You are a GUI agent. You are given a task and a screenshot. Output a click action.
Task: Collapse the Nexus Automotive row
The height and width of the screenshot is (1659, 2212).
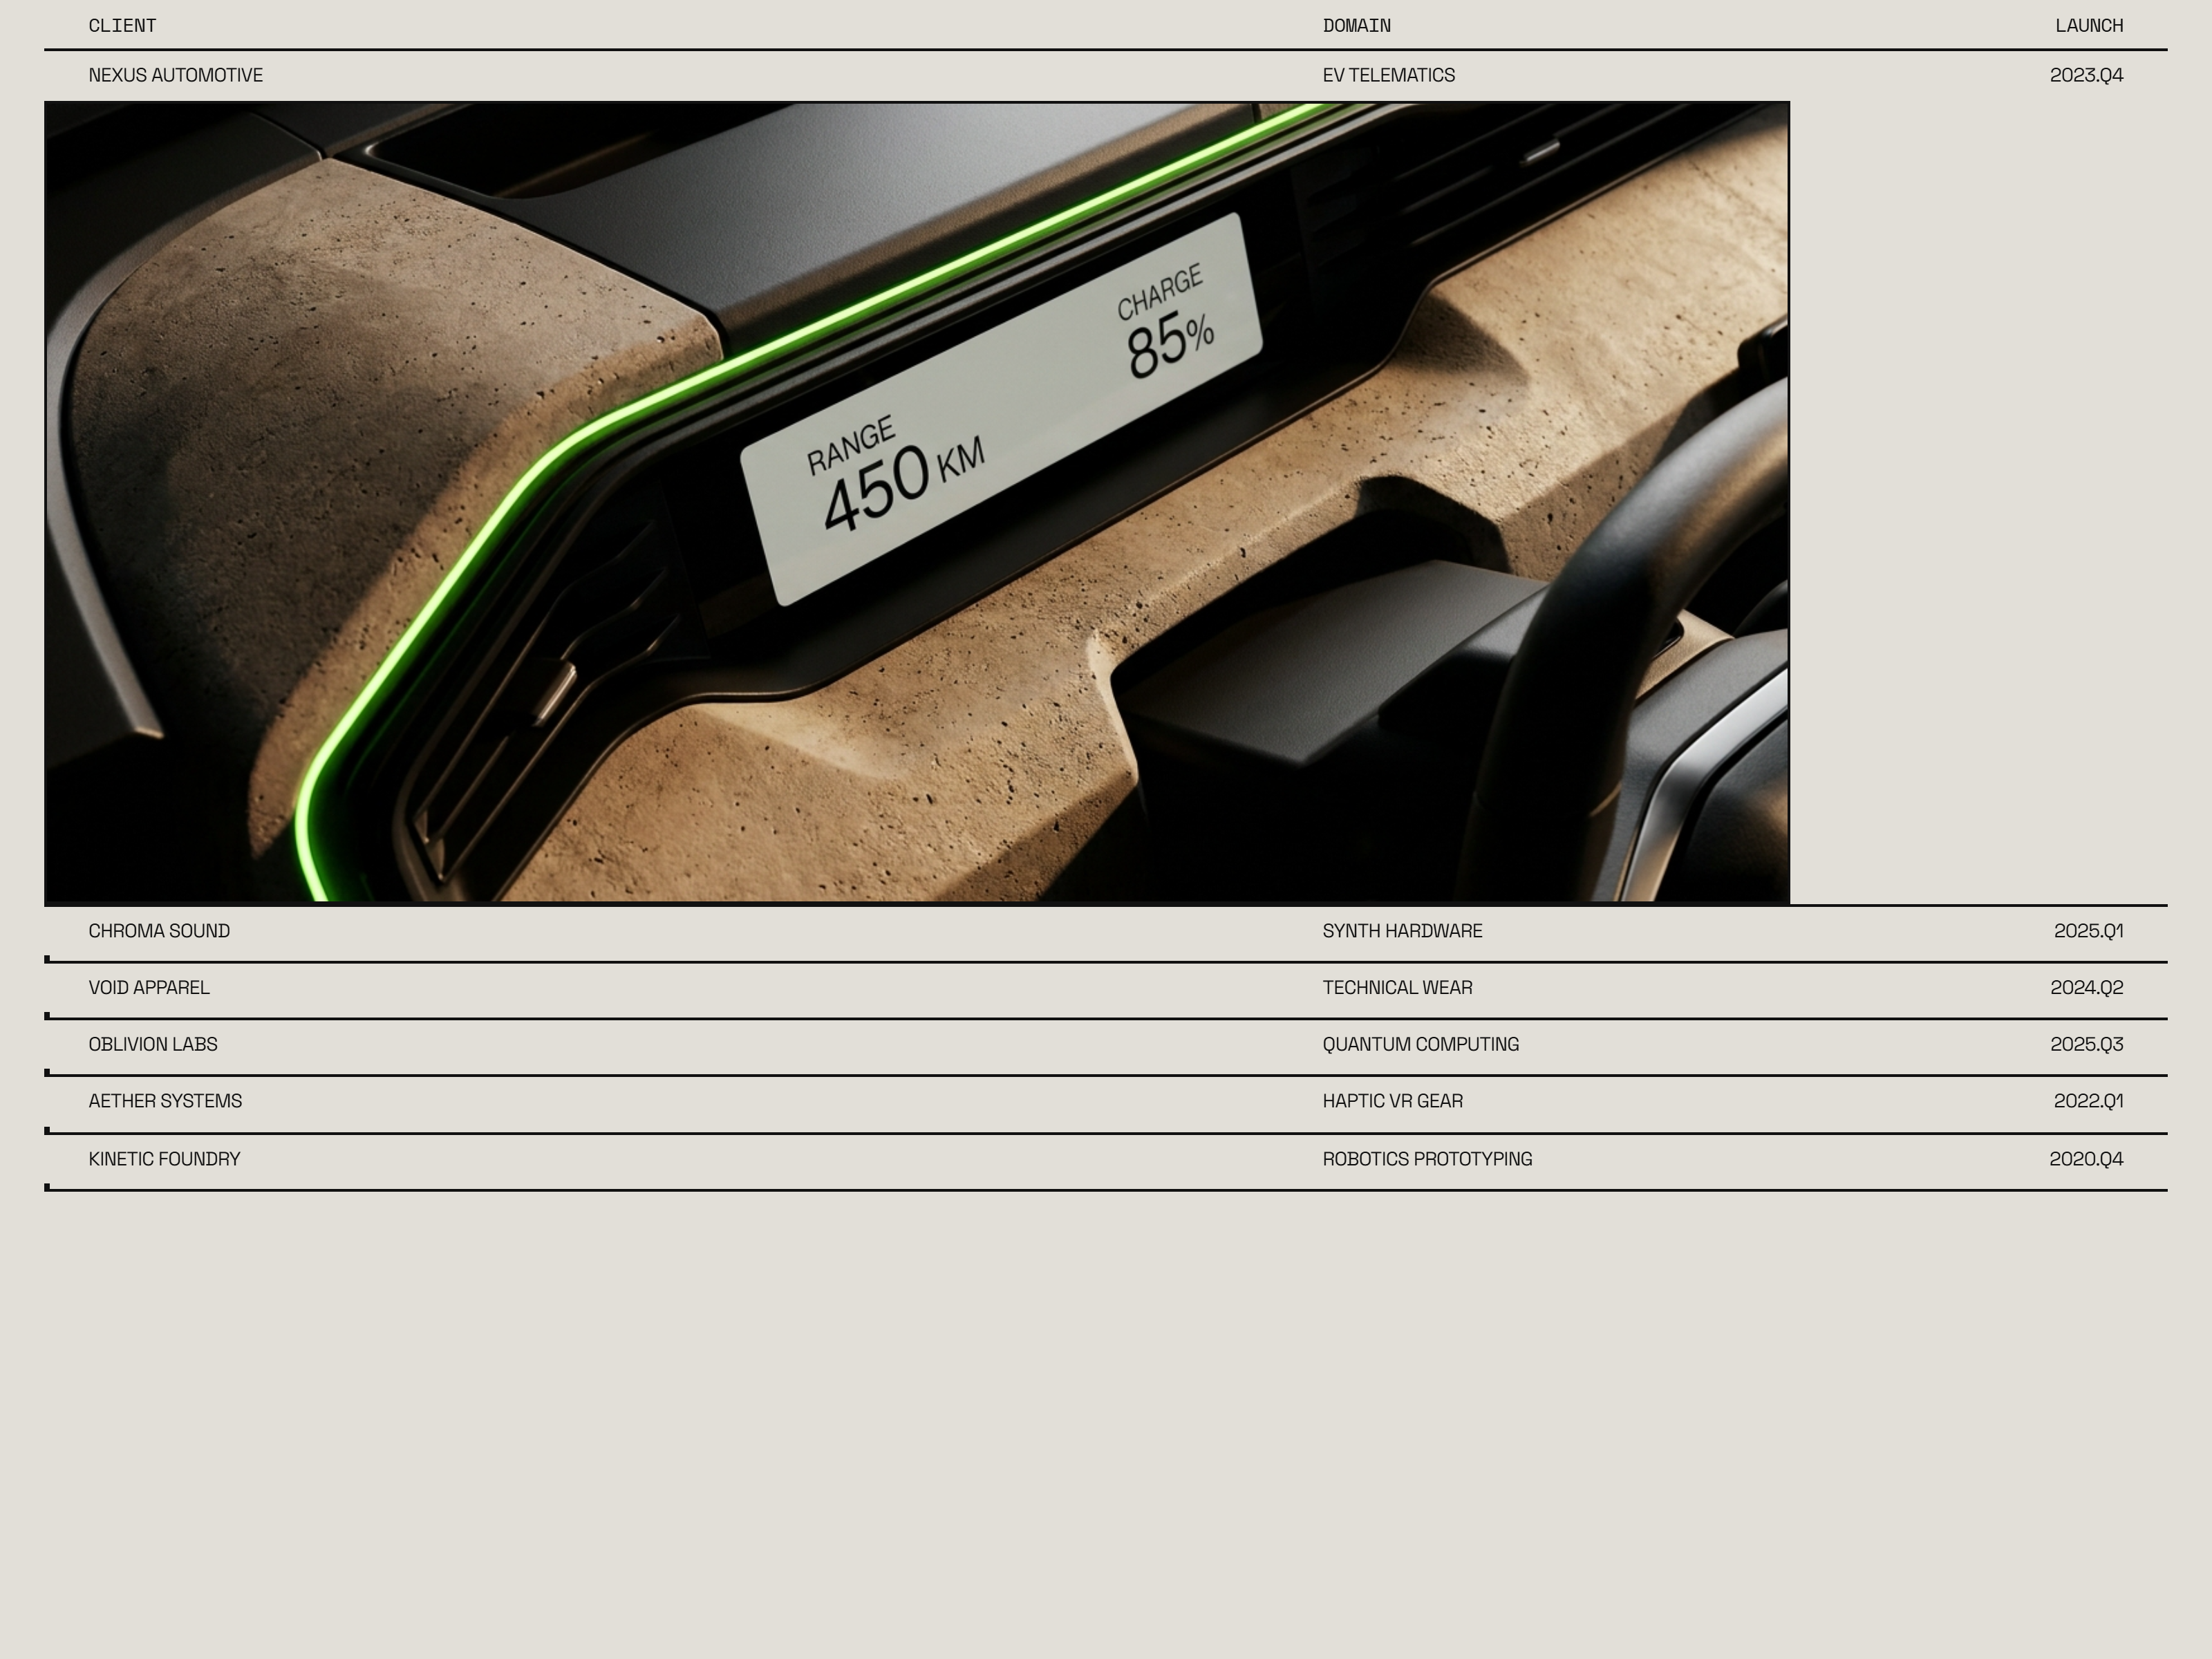pyautogui.click(x=1106, y=75)
